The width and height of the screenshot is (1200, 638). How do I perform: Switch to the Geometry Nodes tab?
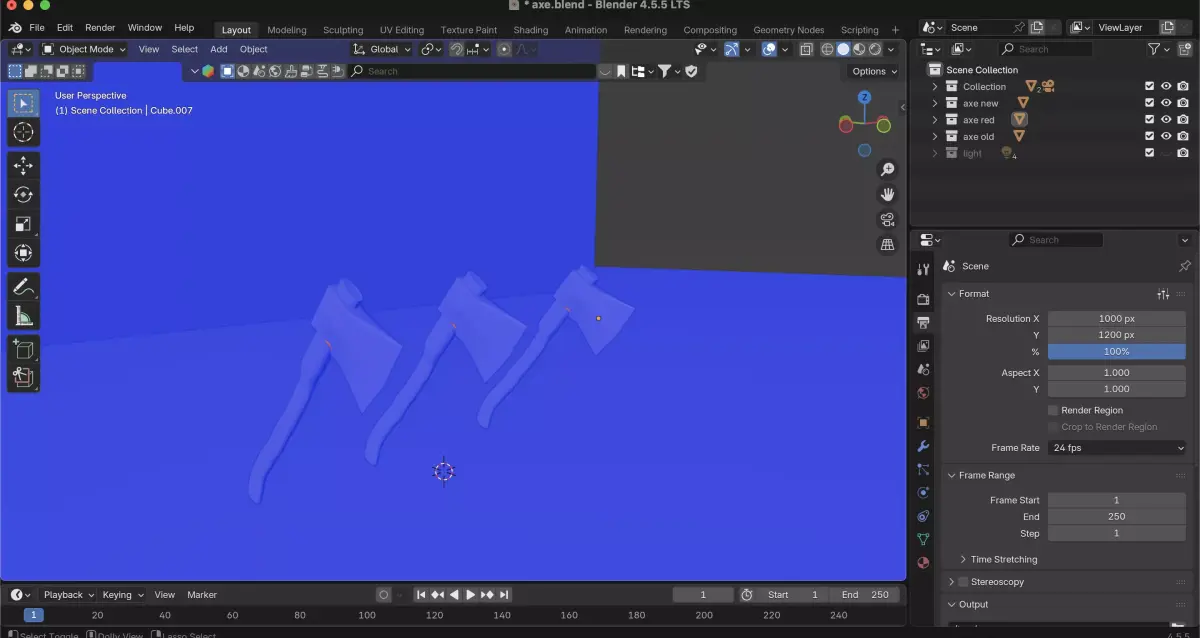click(x=789, y=30)
